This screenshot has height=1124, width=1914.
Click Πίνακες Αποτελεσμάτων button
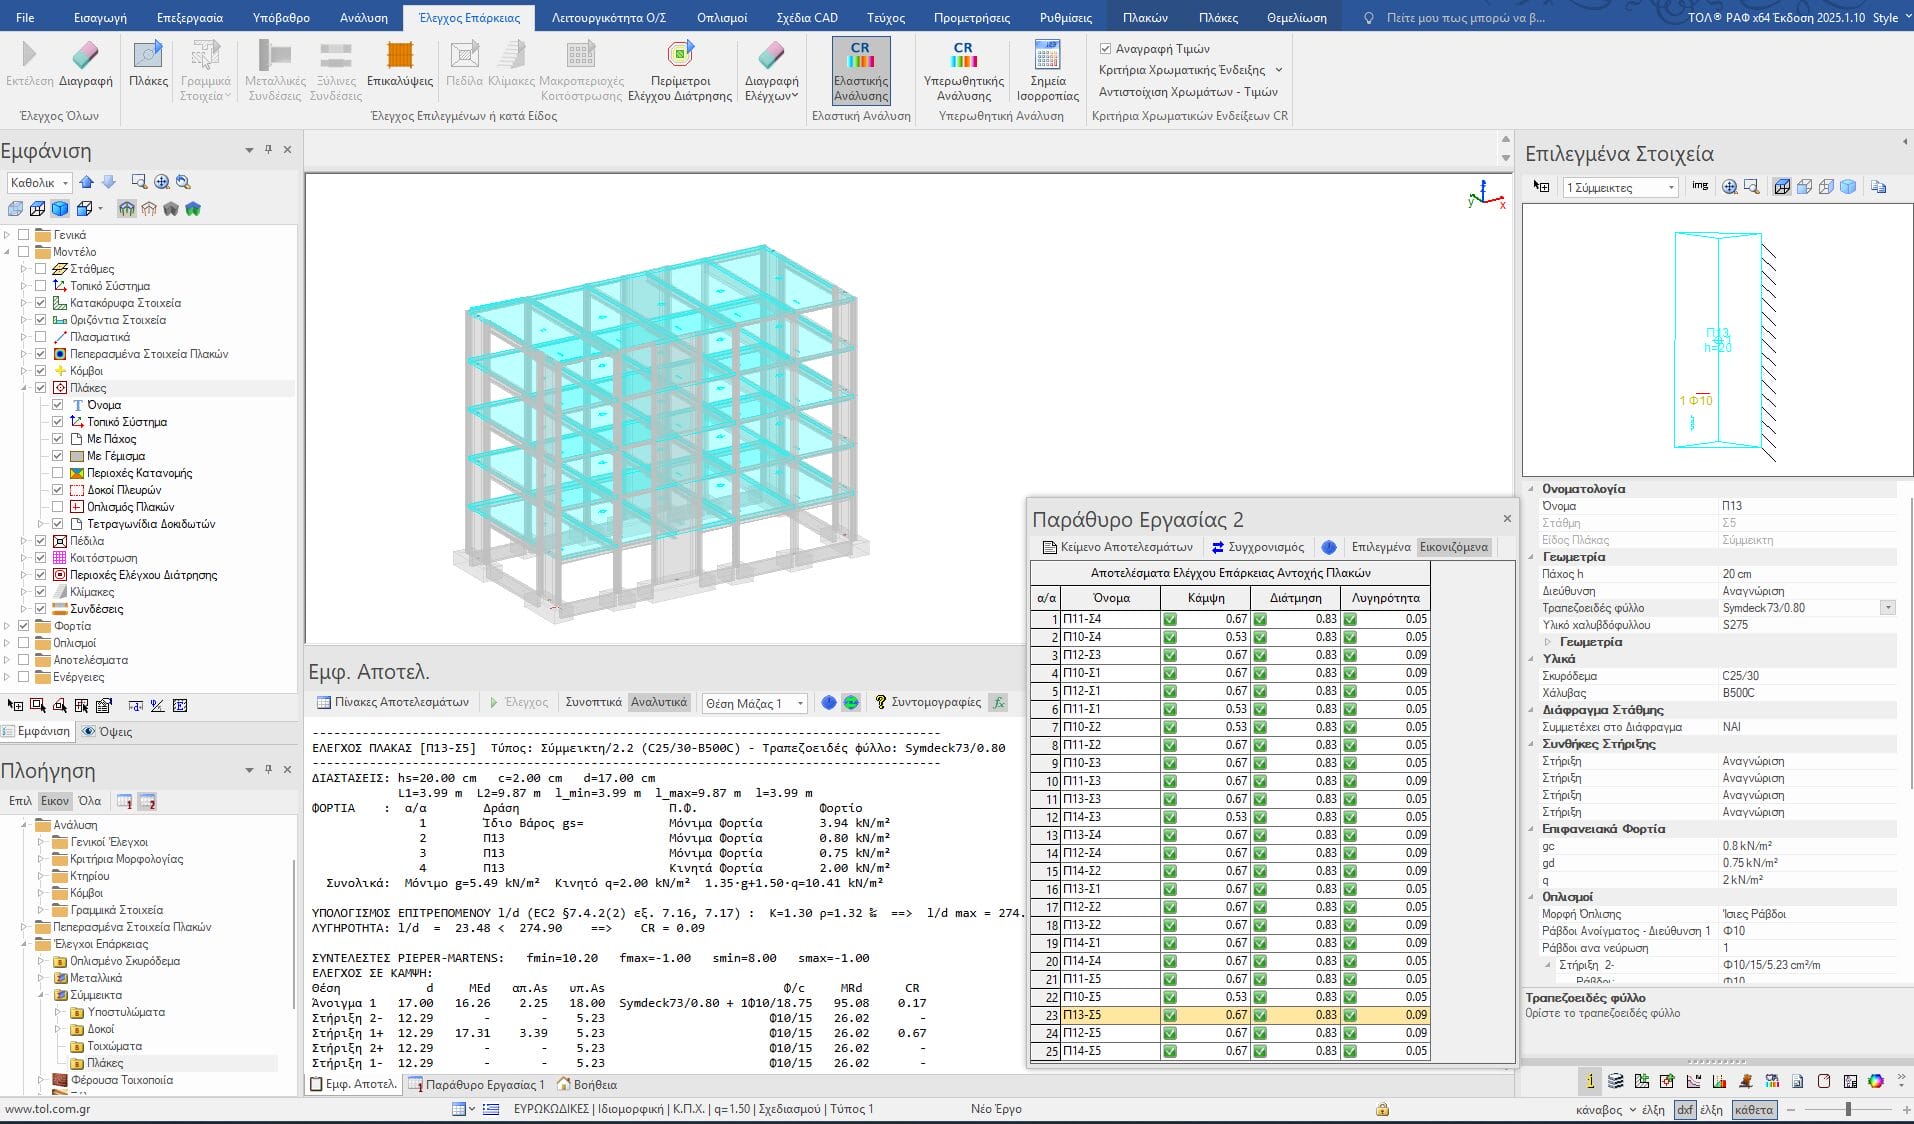(x=392, y=702)
